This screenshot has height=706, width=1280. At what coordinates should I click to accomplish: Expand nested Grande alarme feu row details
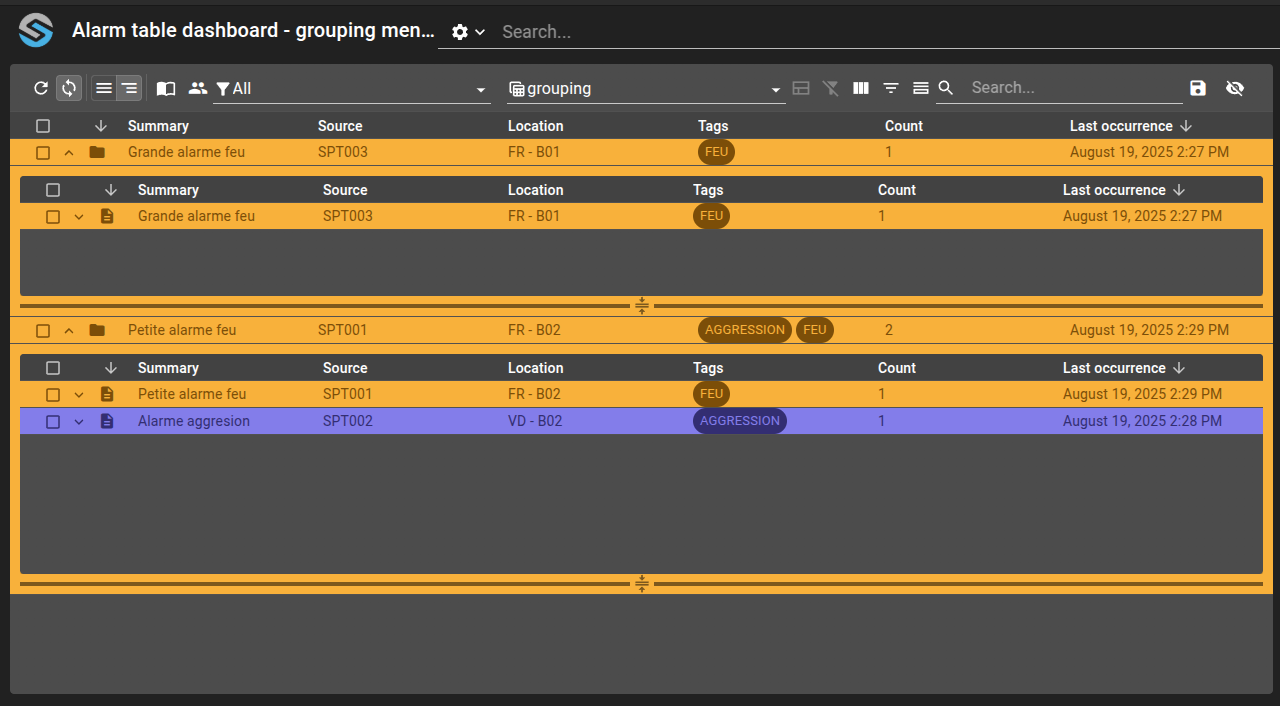click(x=79, y=217)
